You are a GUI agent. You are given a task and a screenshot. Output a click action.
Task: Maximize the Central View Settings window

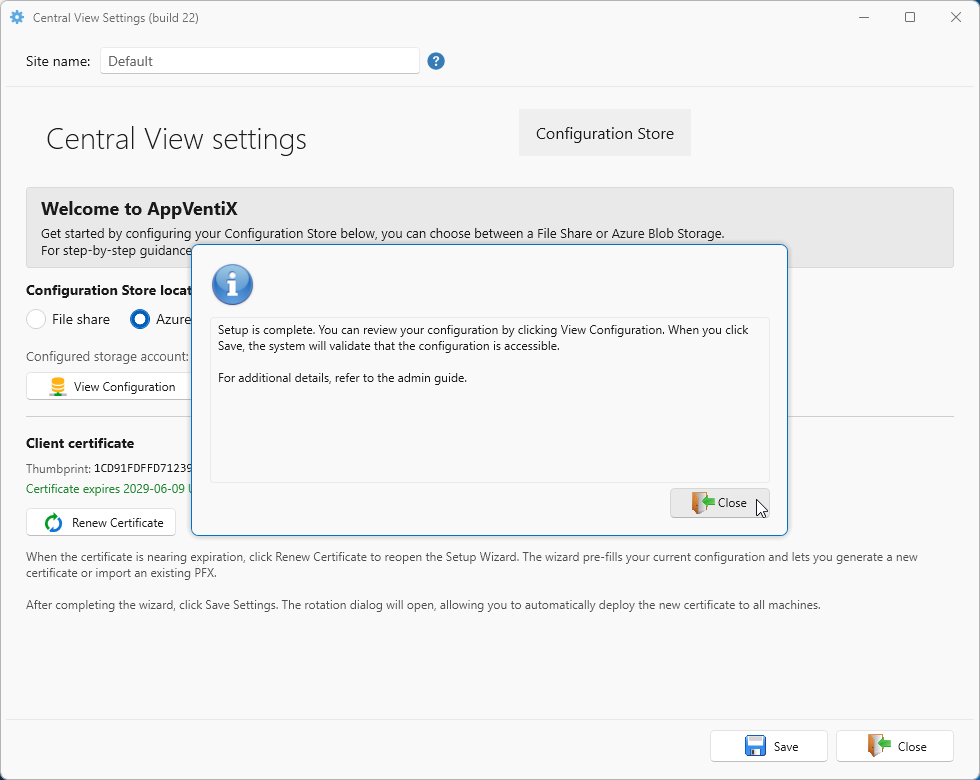tap(910, 18)
